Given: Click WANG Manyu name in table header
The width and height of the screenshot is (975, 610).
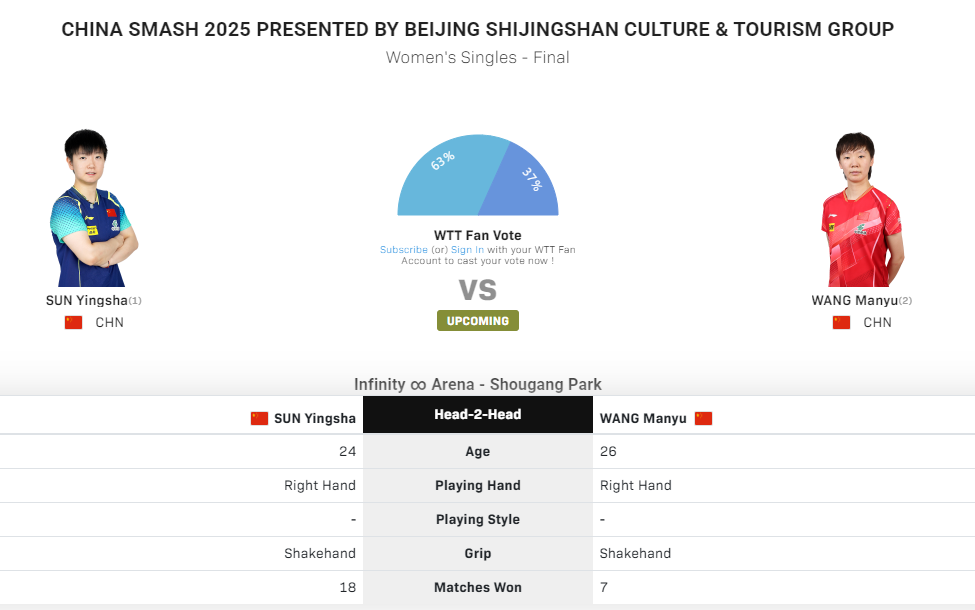Looking at the screenshot, I should 643,418.
